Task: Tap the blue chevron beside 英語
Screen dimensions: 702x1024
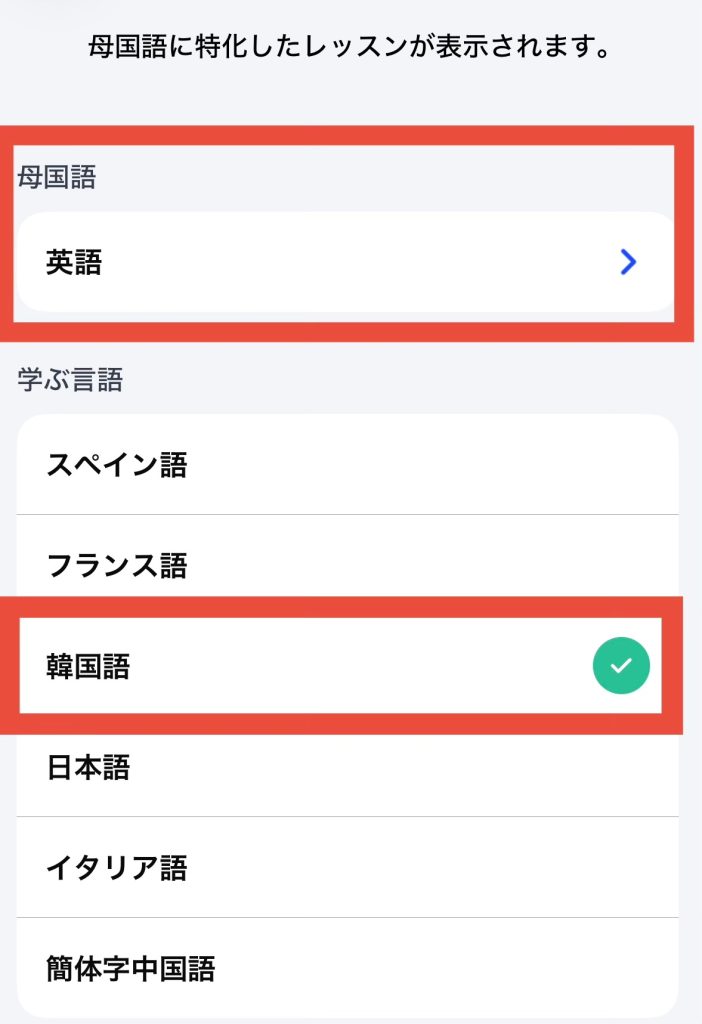Action: coord(628,262)
